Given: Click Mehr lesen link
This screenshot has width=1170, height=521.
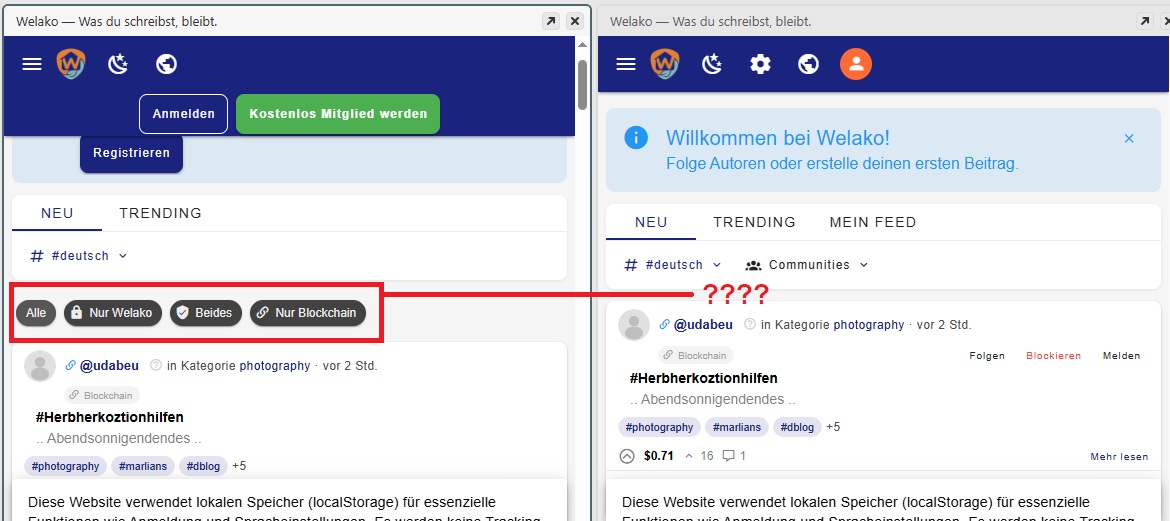Looking at the screenshot, I should coord(1119,456).
